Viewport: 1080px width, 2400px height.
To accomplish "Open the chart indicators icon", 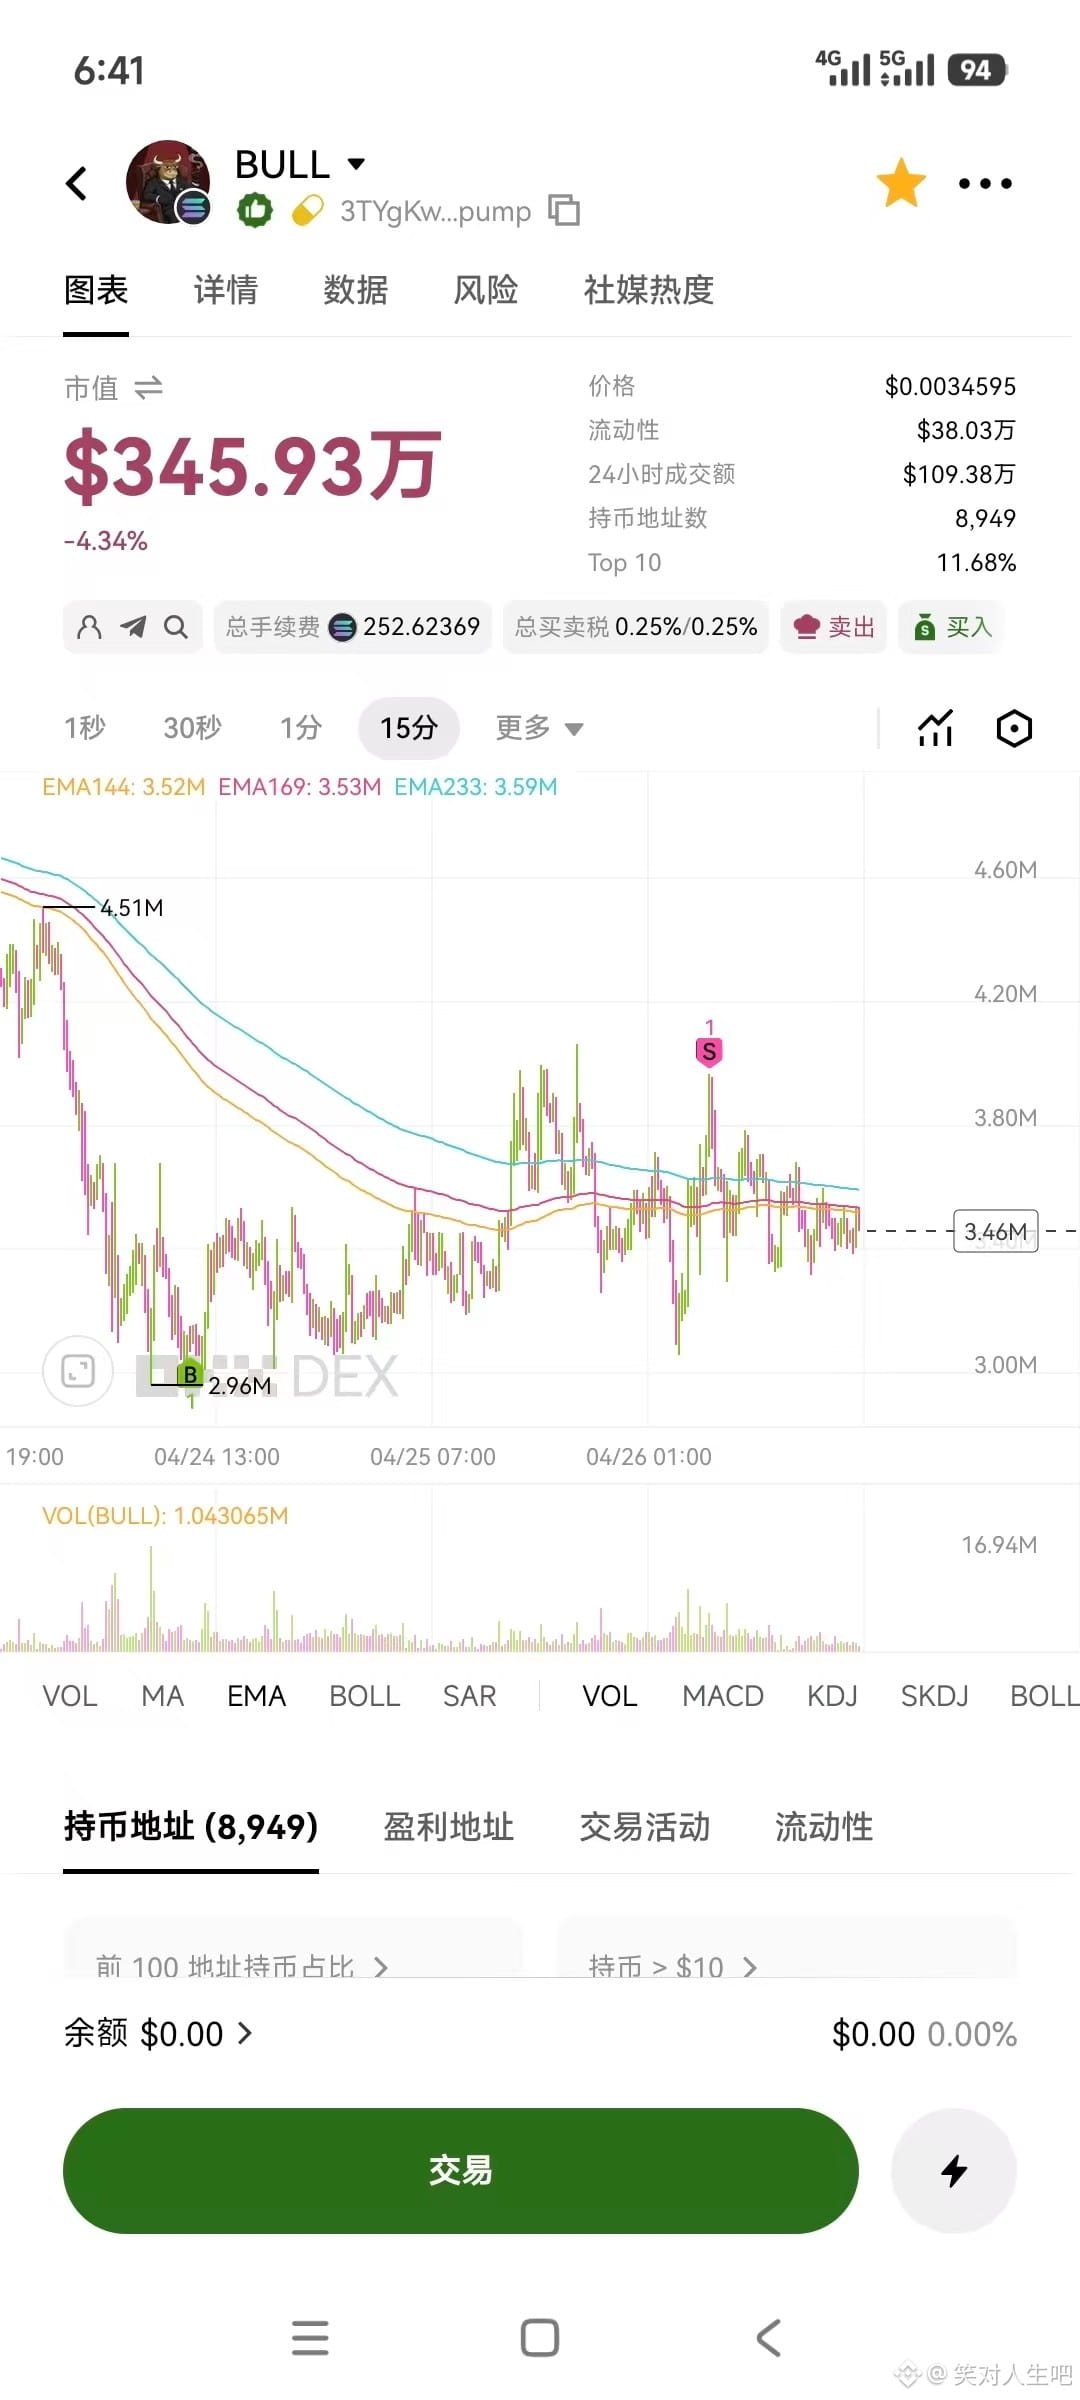I will click(936, 728).
